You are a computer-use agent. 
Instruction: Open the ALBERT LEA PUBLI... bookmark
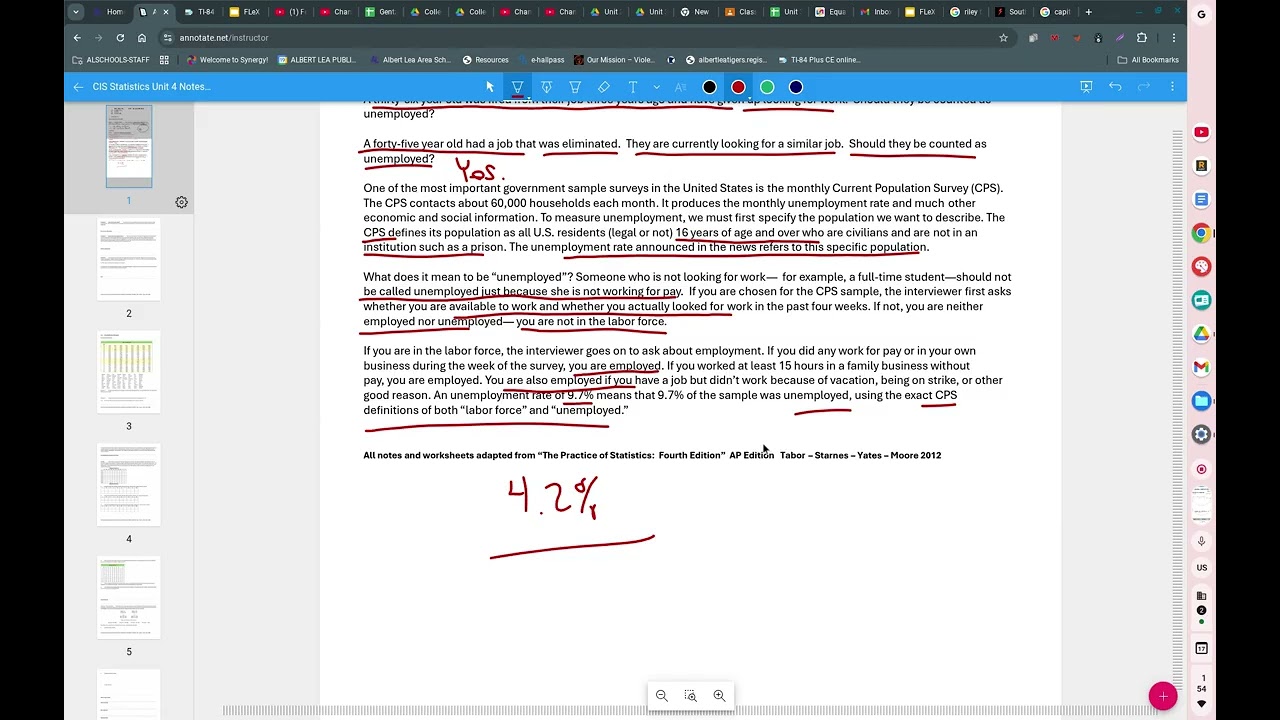pyautogui.click(x=316, y=60)
